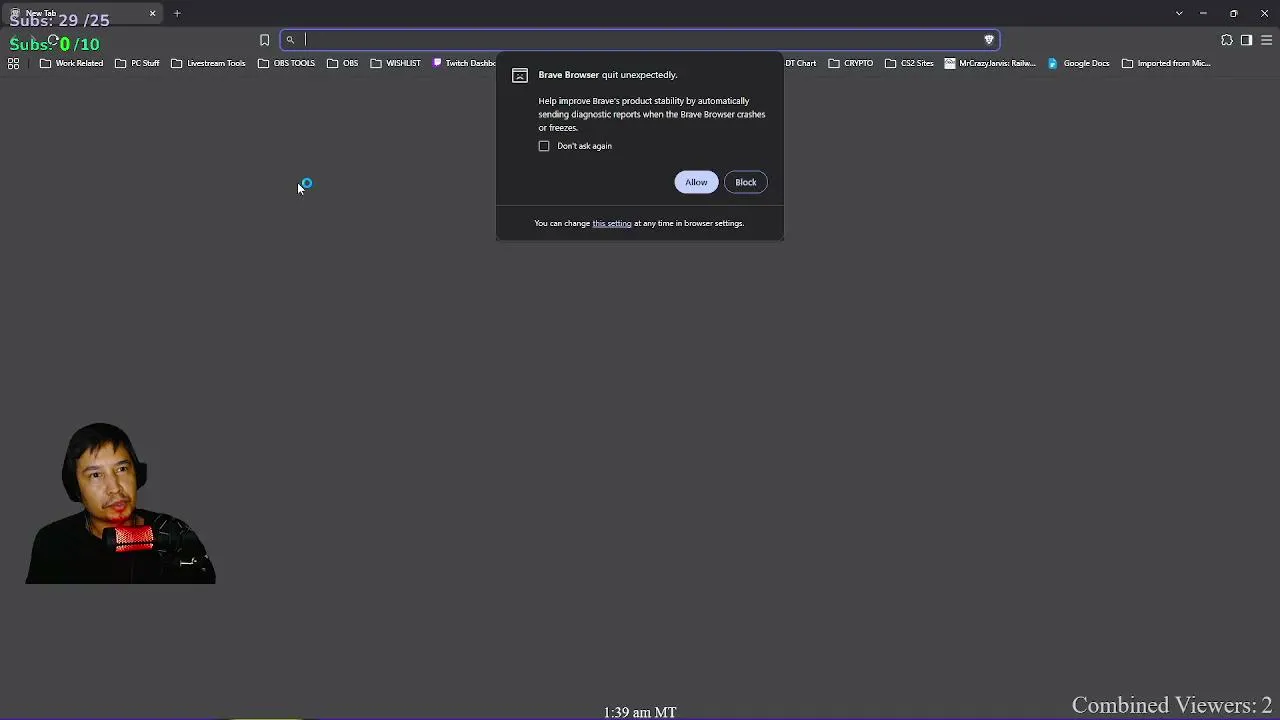Close the New Tab tab

[152, 13]
